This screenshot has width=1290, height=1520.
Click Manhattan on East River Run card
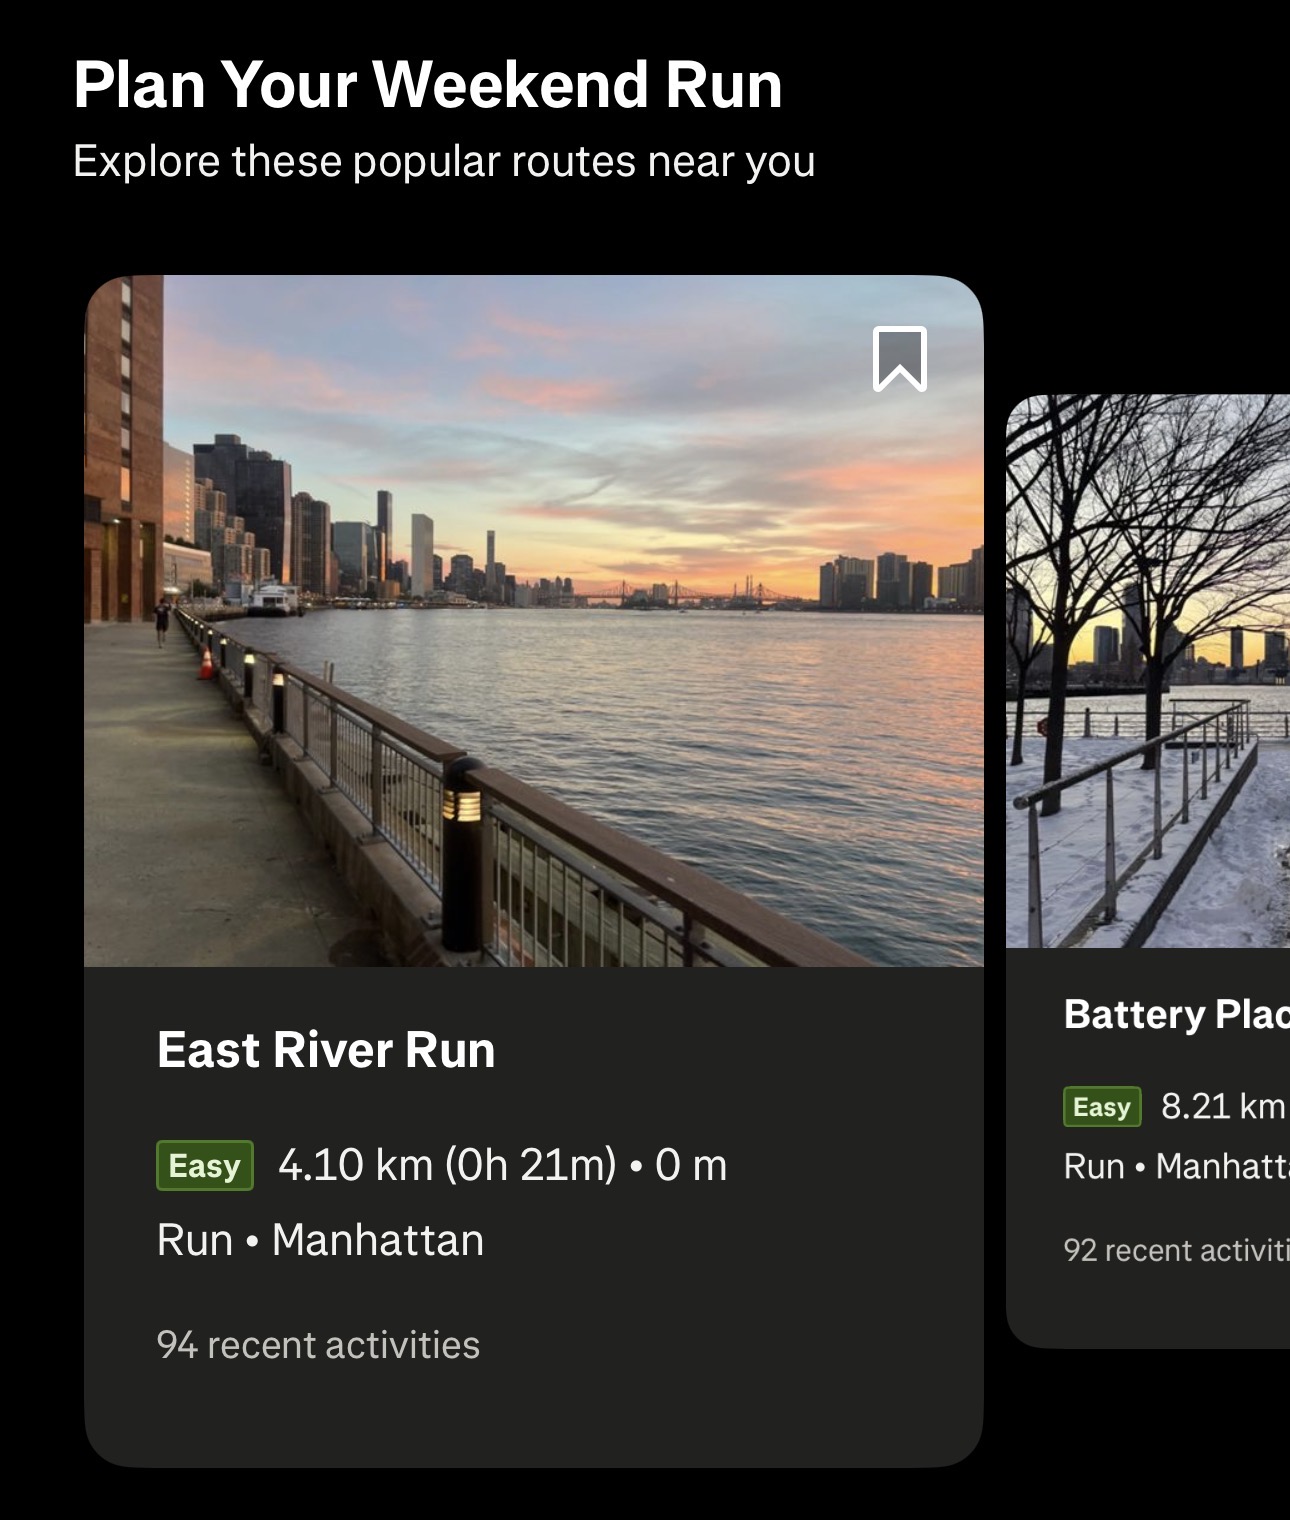tap(378, 1240)
